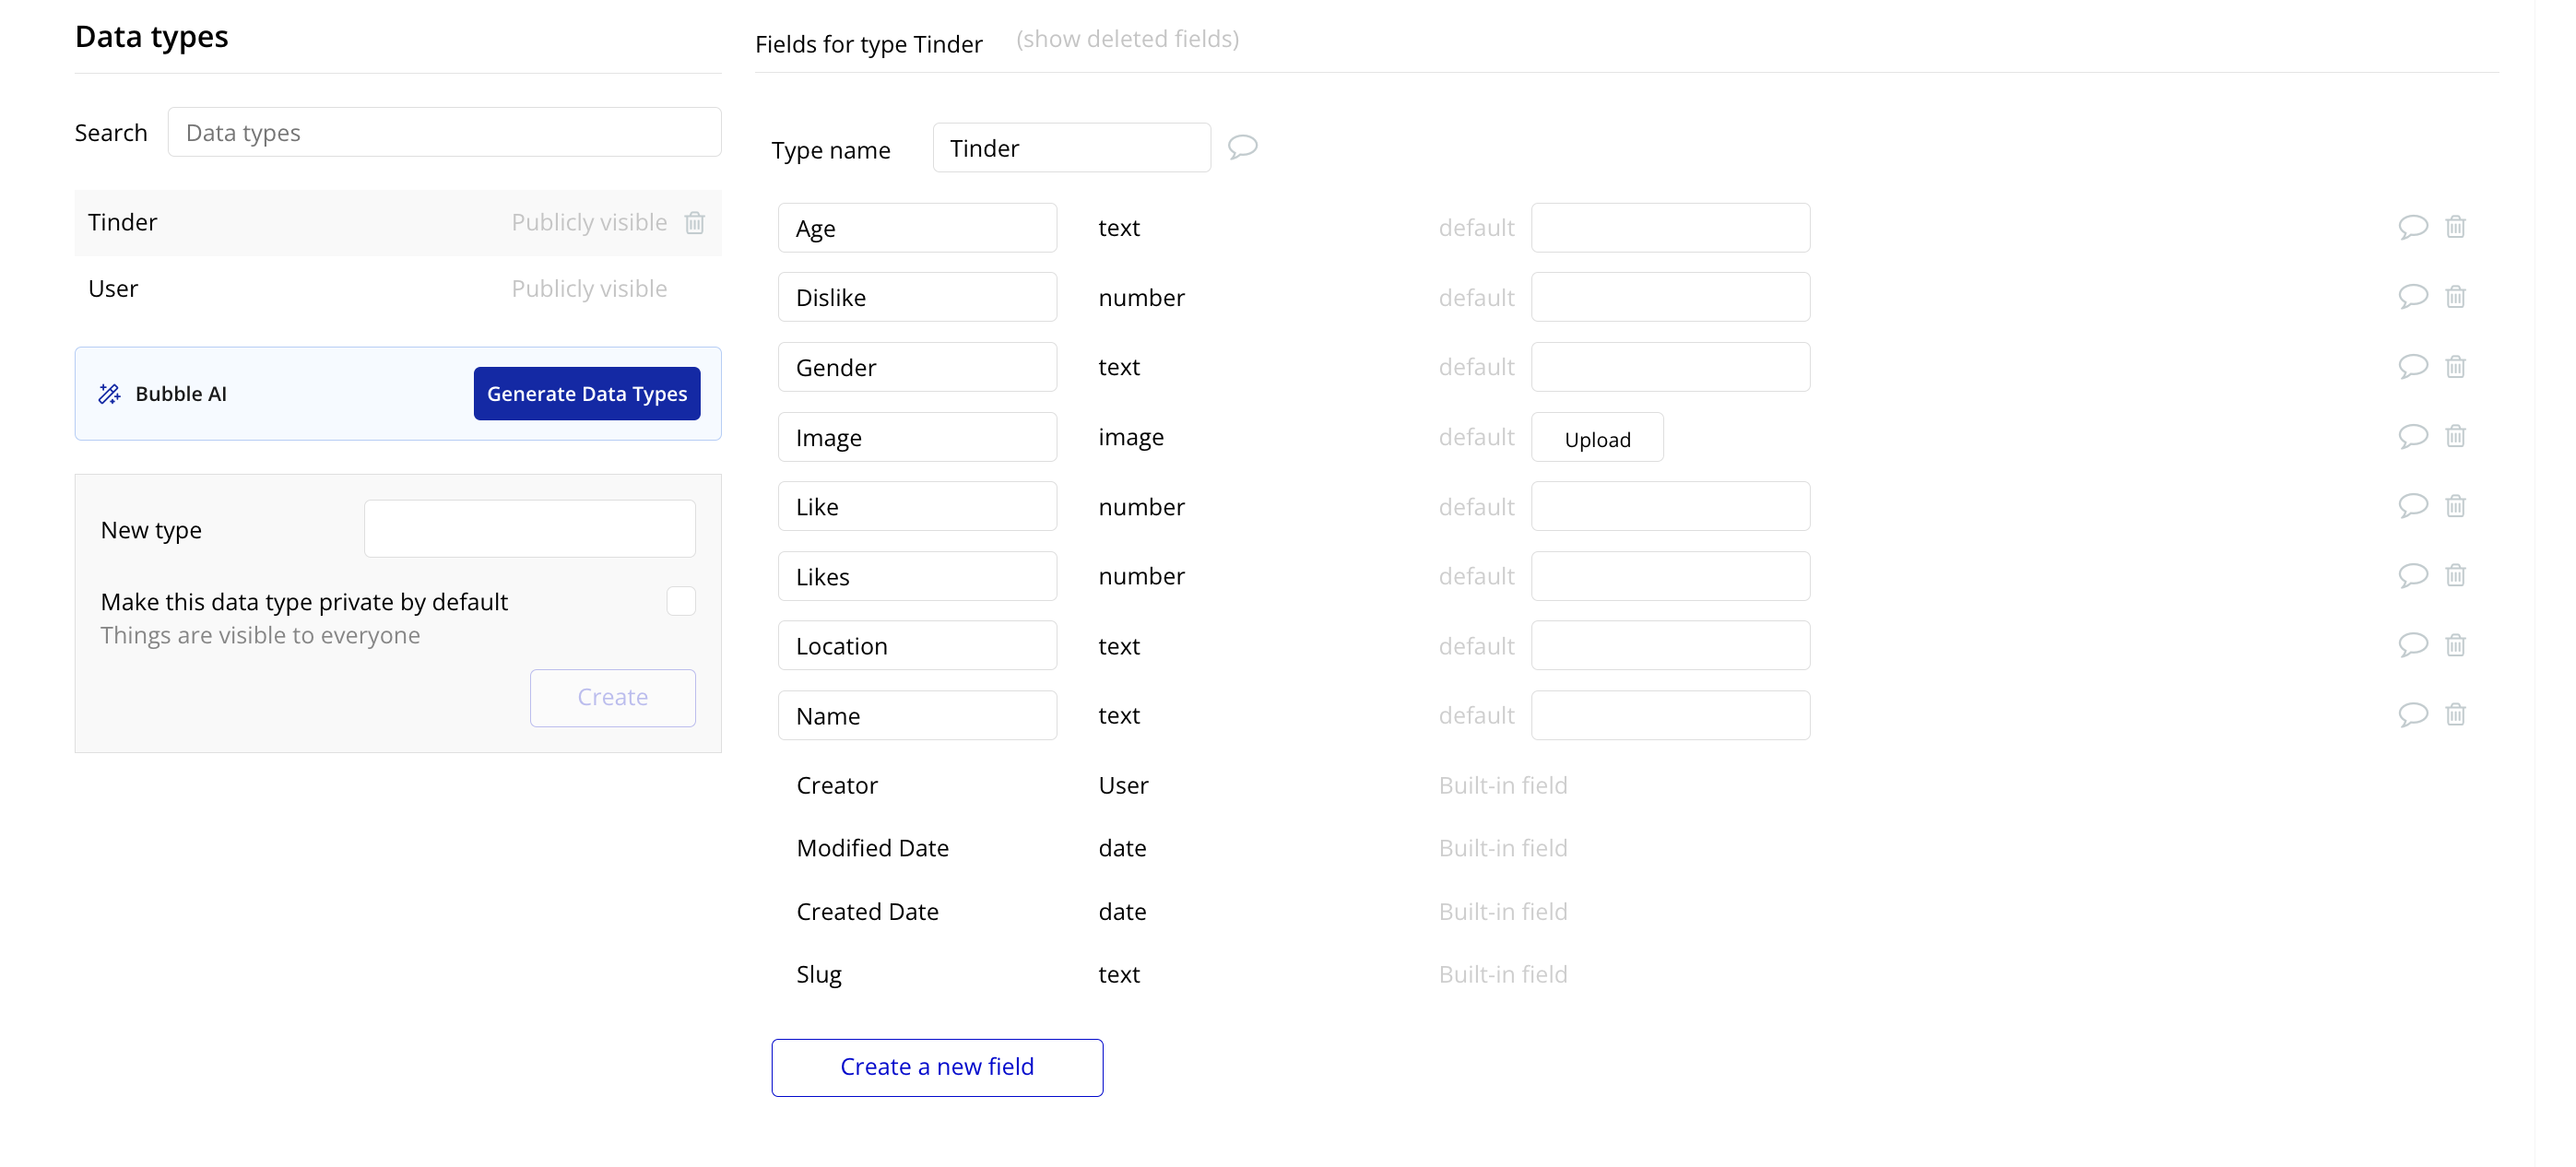Add a comment to Image field
The height and width of the screenshot is (1167, 2576).
pos(2412,436)
